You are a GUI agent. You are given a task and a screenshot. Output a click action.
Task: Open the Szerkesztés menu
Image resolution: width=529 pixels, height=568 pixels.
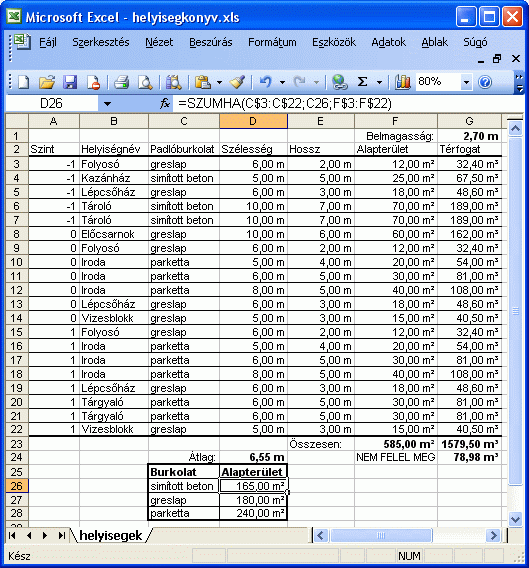click(101, 42)
